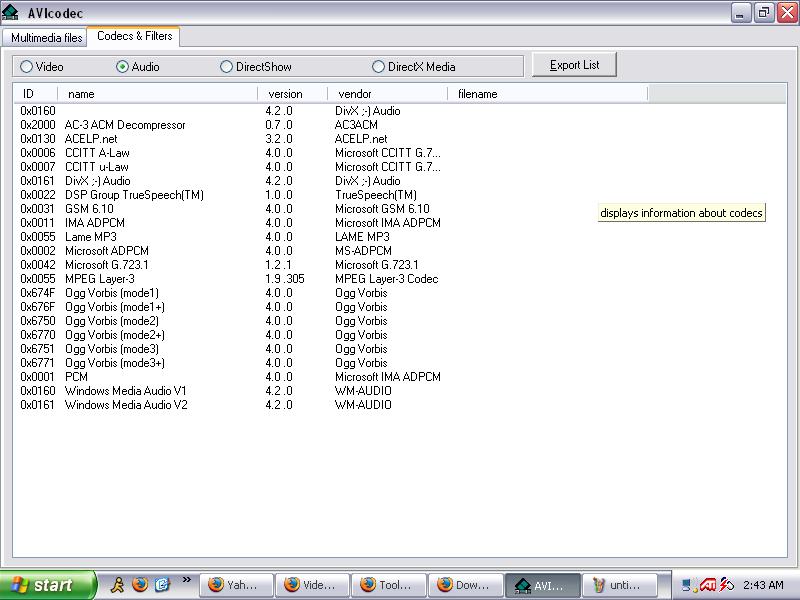800x600 pixels.
Task: Click the CCITT A-Law codec entry
Action: (97, 153)
